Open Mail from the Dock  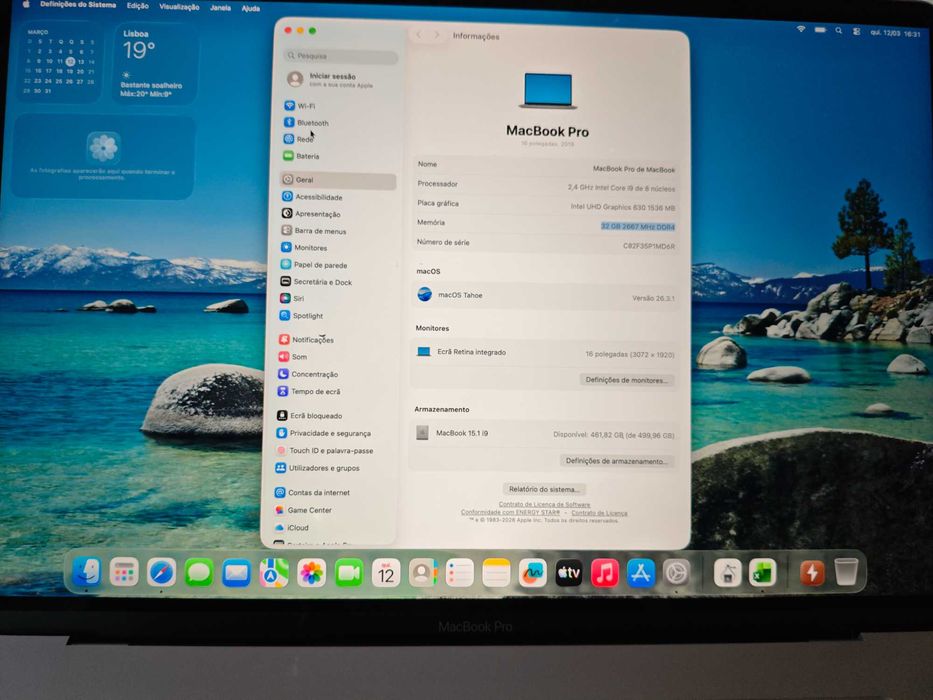coord(236,573)
